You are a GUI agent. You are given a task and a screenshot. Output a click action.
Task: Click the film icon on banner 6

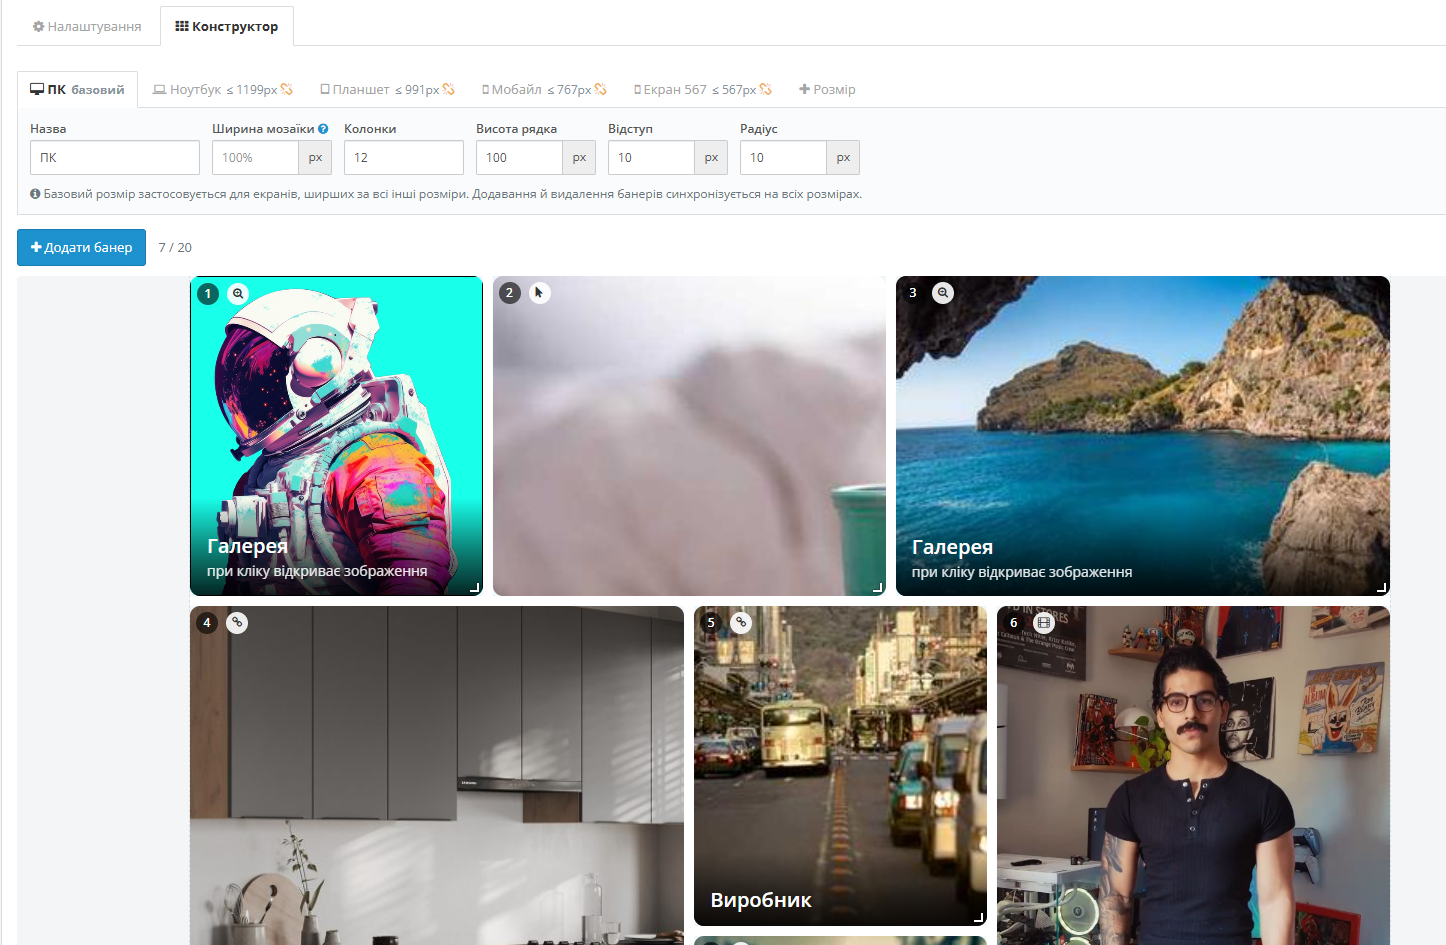click(1044, 623)
